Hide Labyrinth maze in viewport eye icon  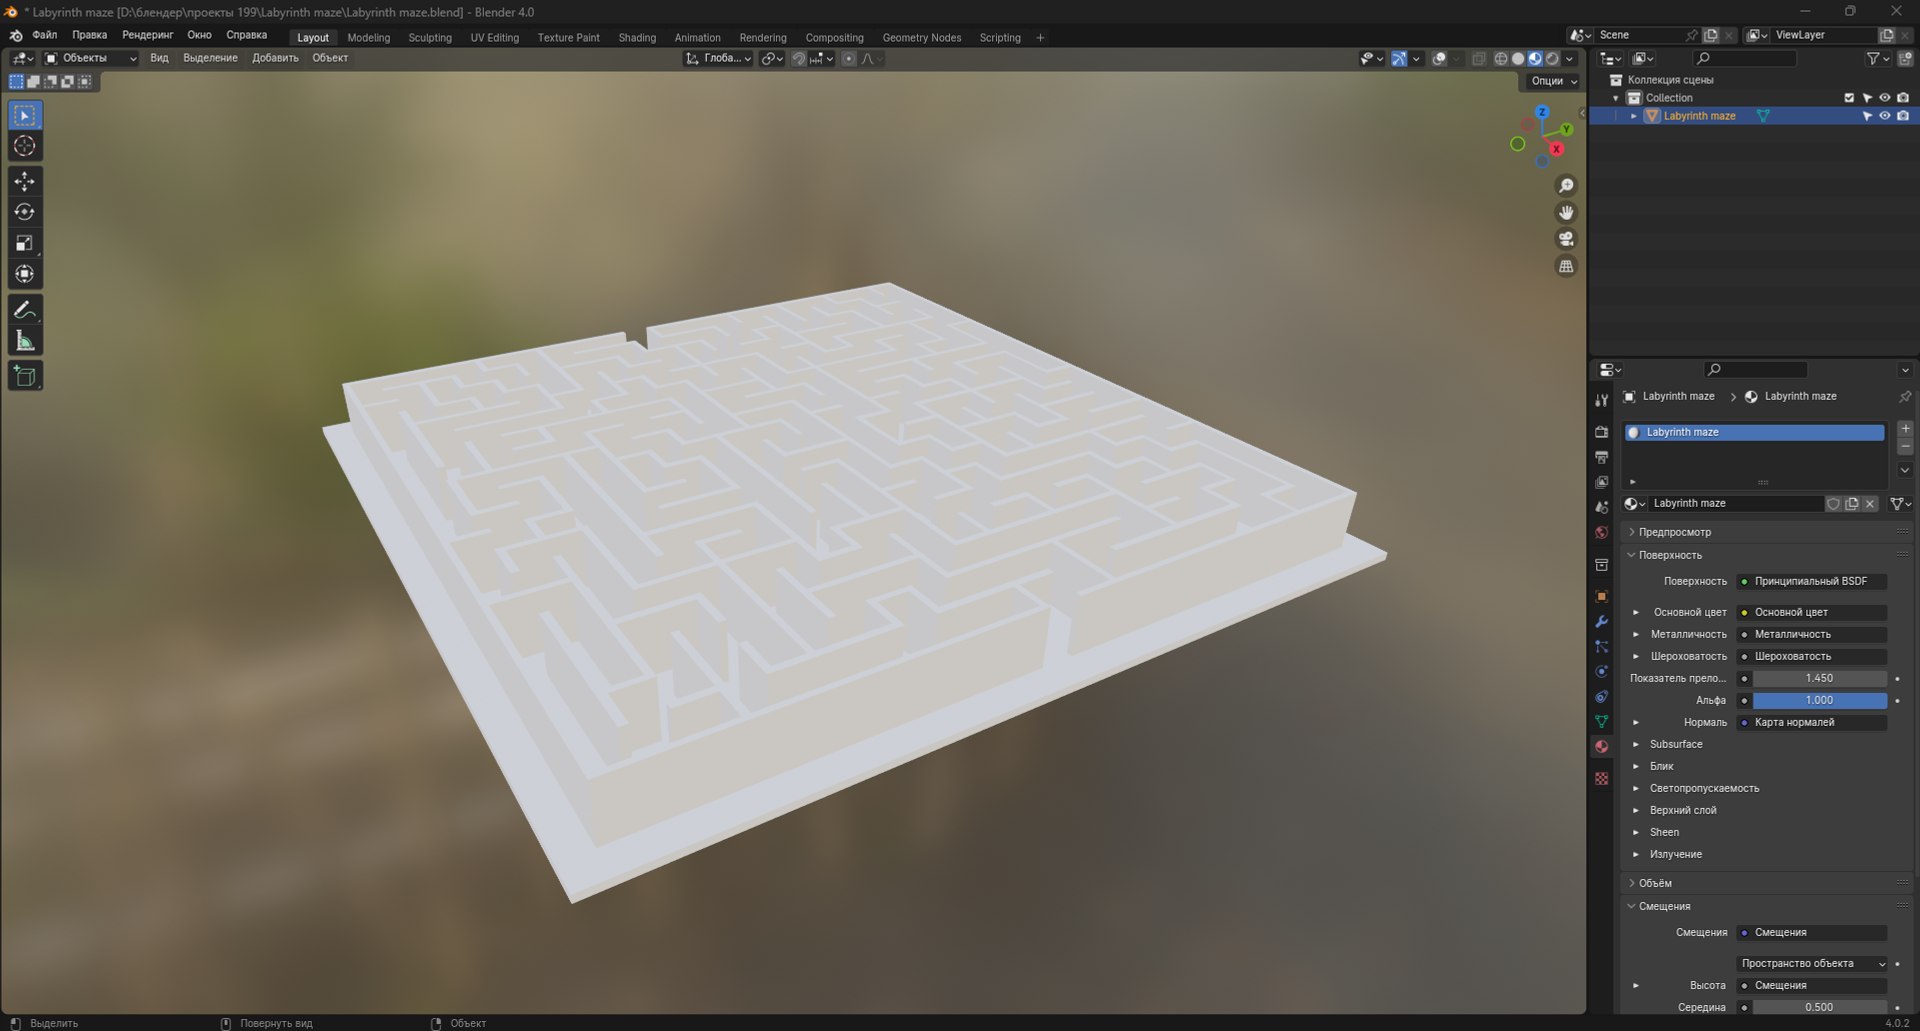point(1885,116)
